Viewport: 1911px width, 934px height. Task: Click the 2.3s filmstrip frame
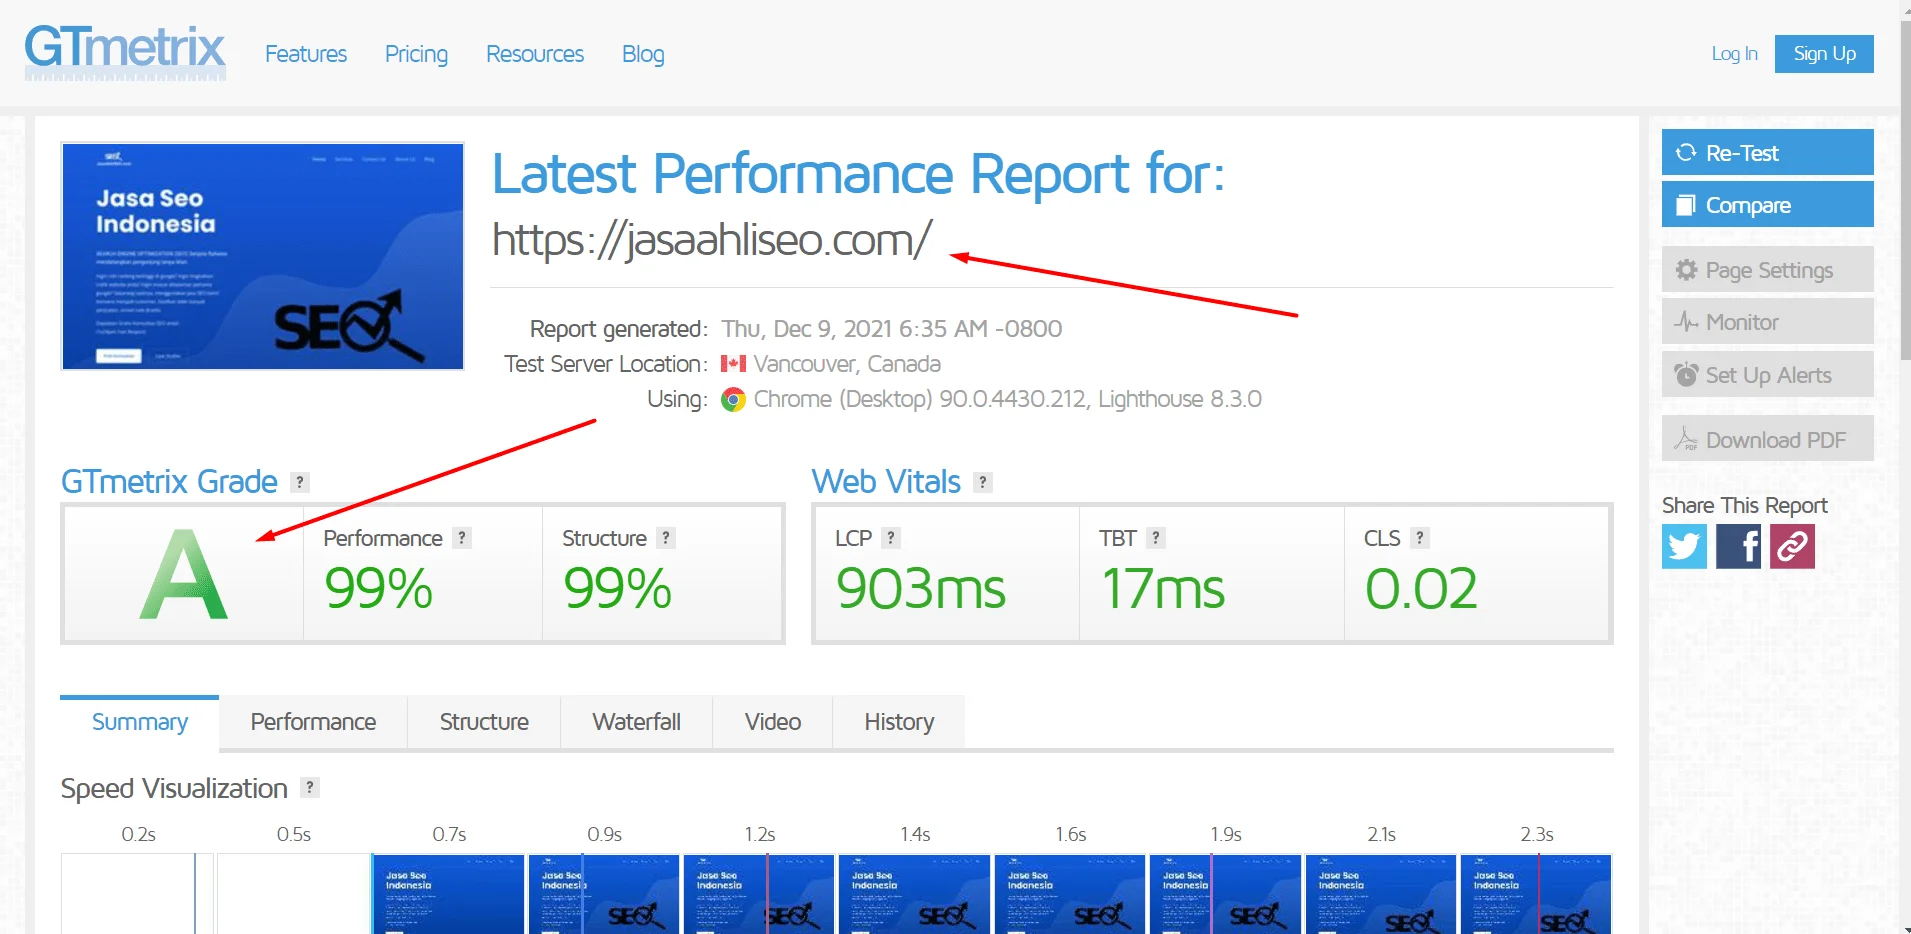pos(1536,894)
